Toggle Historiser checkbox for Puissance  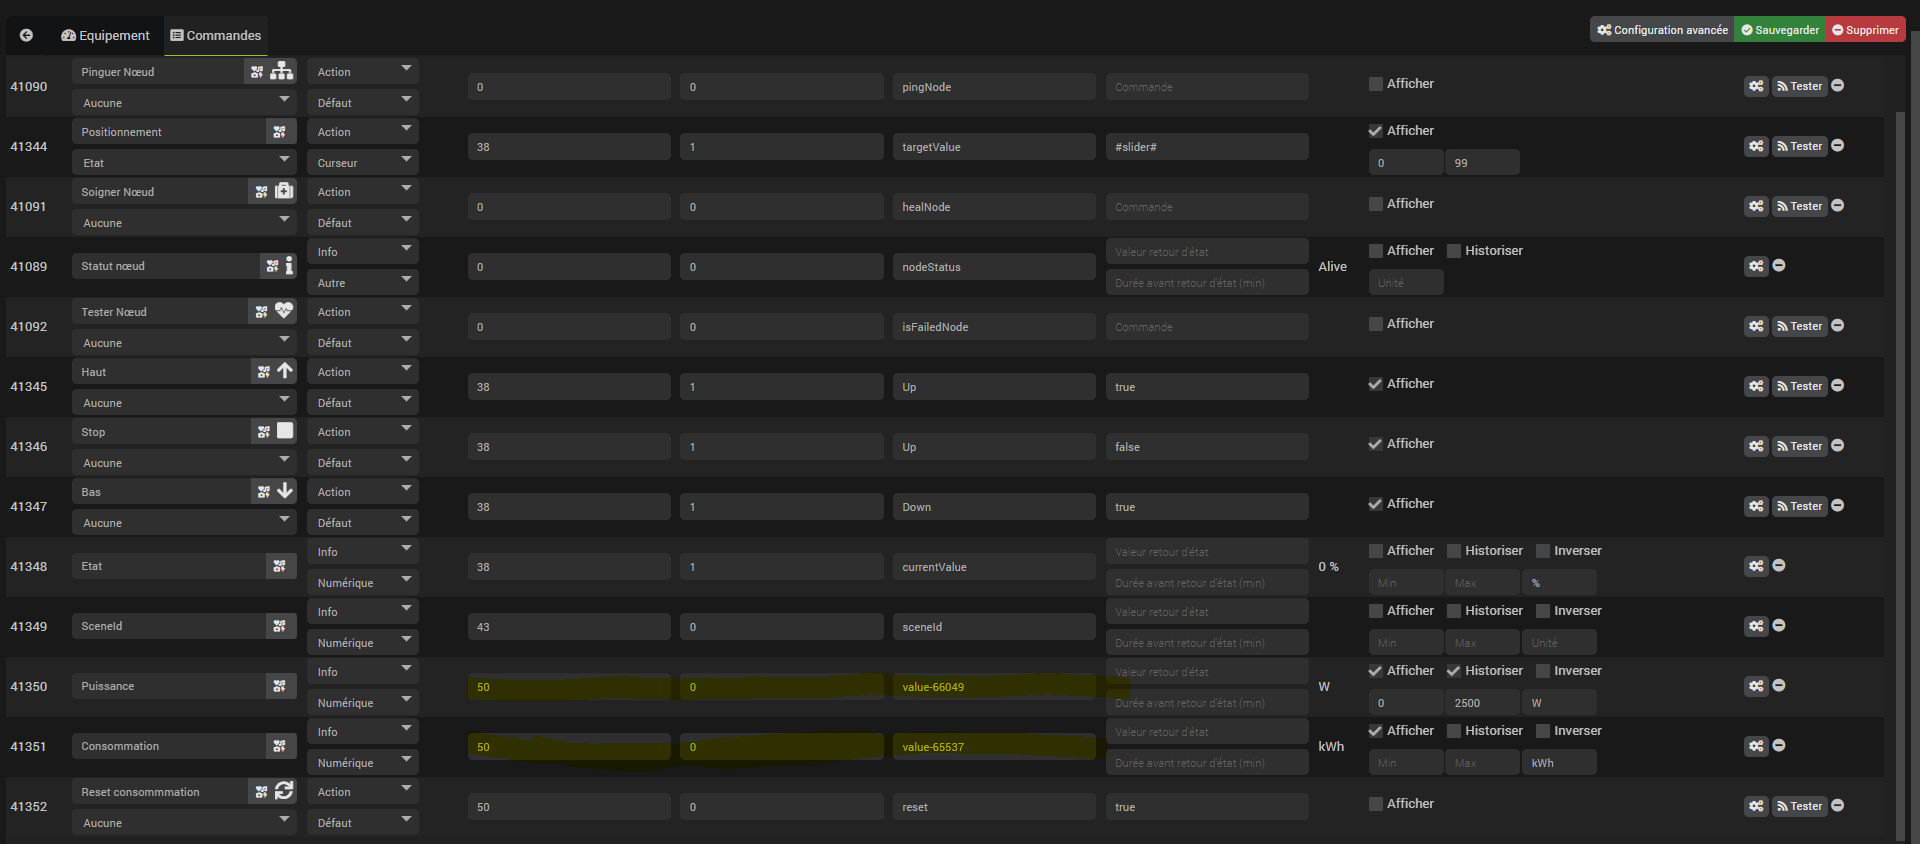click(1454, 671)
